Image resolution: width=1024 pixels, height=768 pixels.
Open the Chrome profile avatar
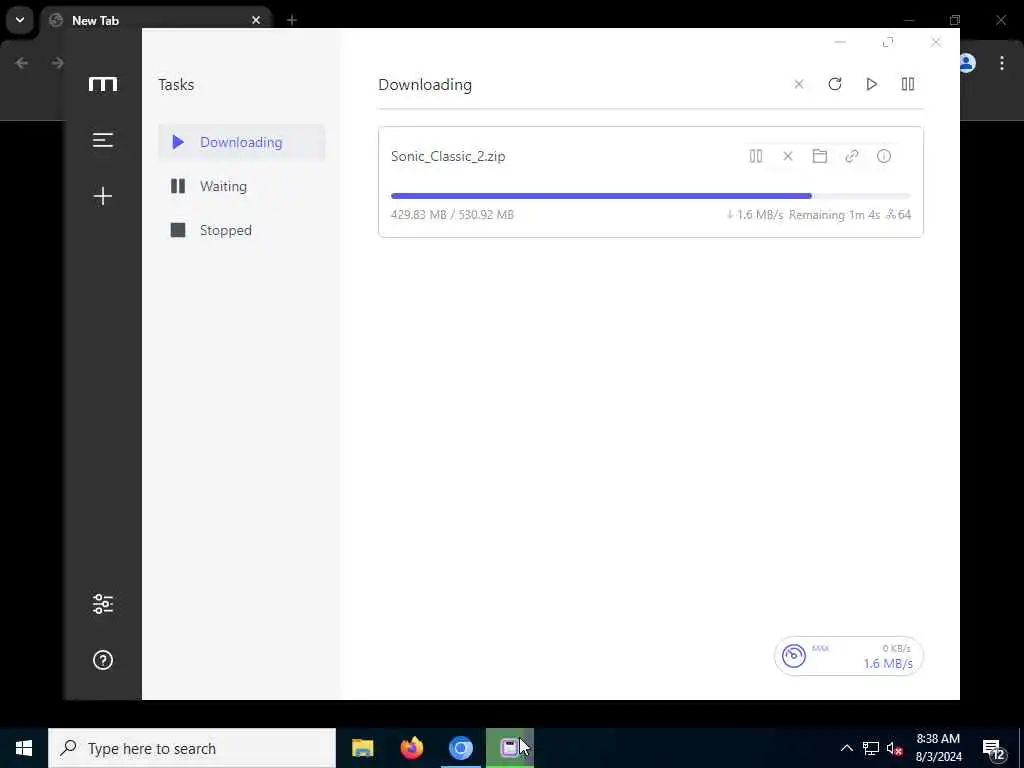pyautogui.click(x=967, y=63)
